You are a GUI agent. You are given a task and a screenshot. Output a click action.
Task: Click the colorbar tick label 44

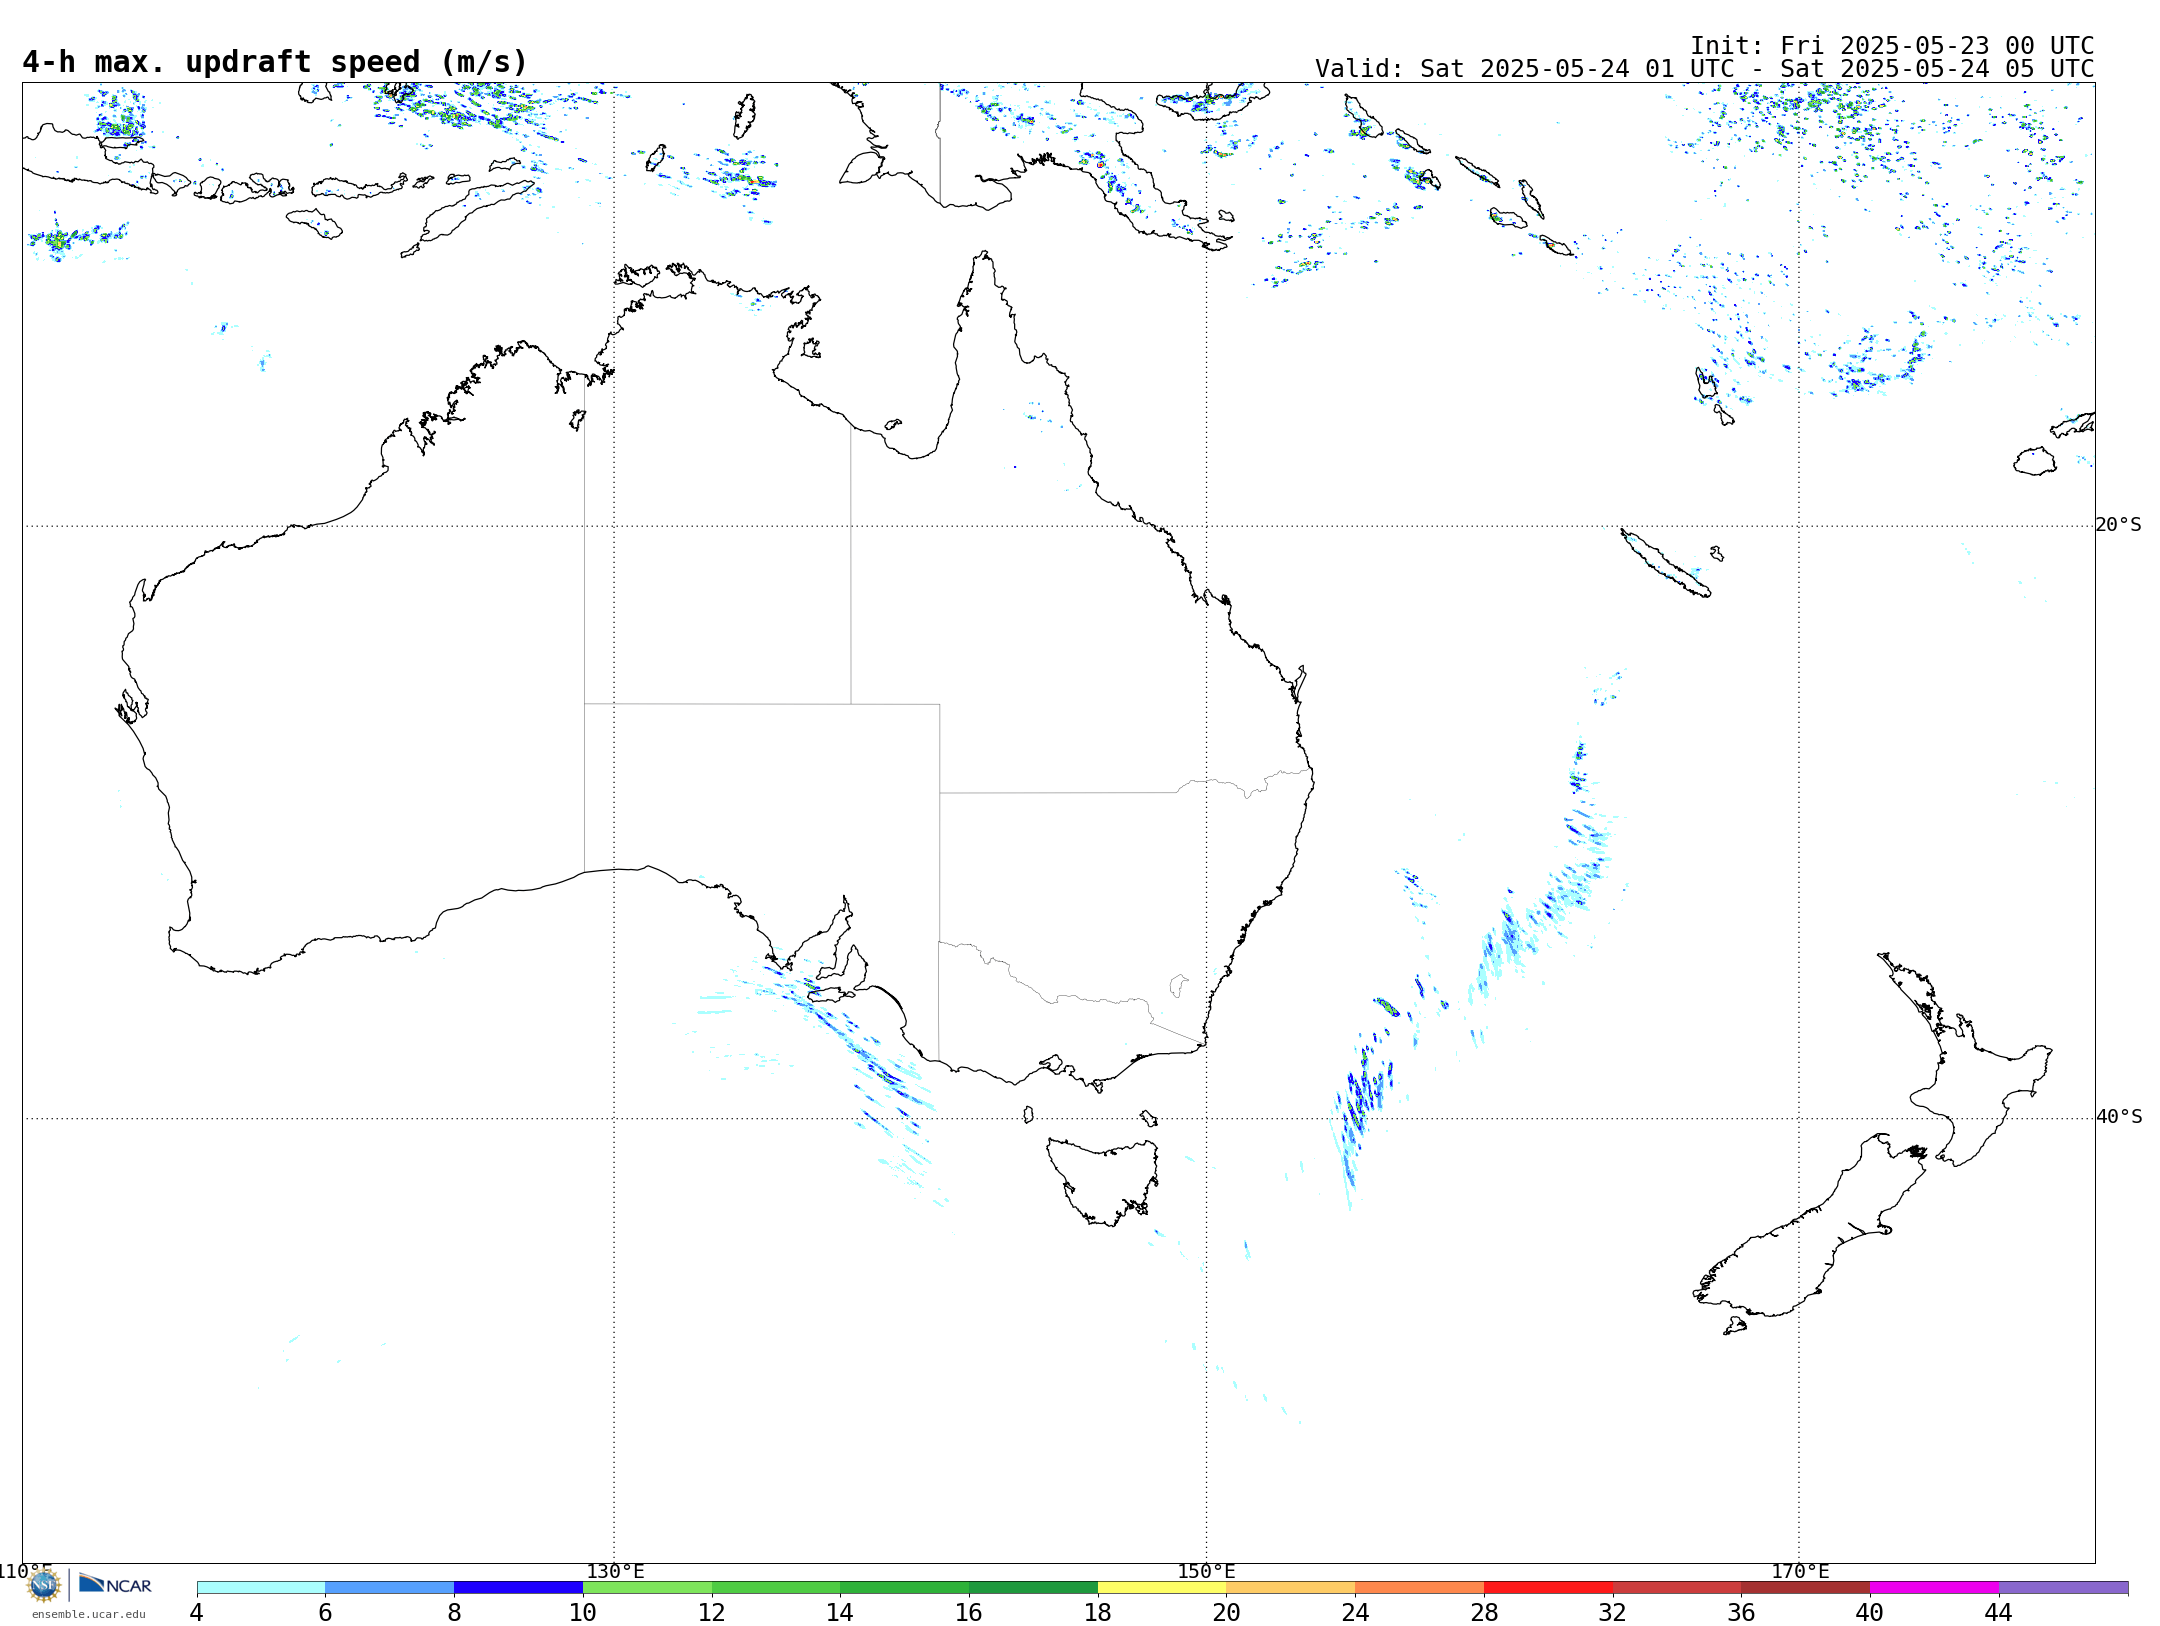1999,1612
